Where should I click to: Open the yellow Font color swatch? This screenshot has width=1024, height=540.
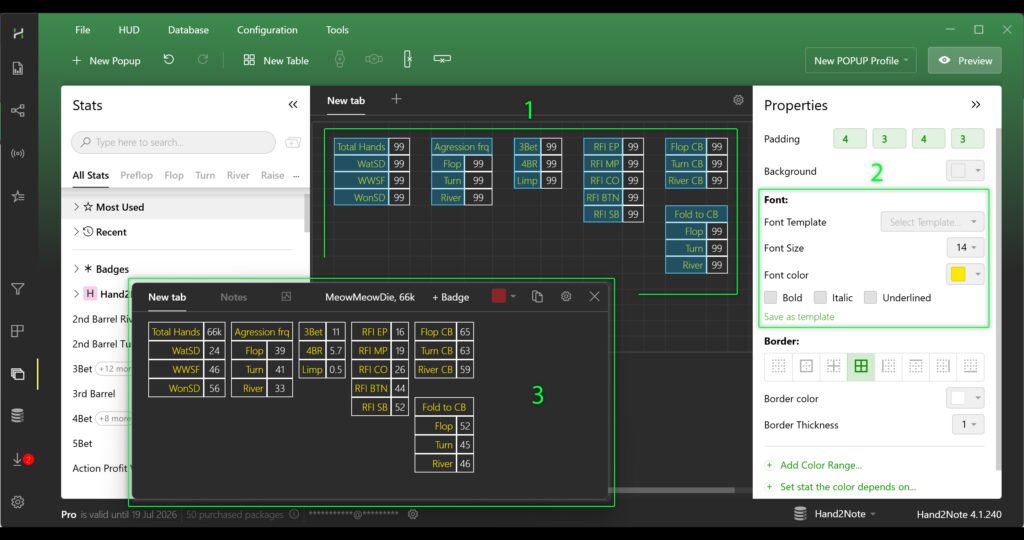point(965,274)
